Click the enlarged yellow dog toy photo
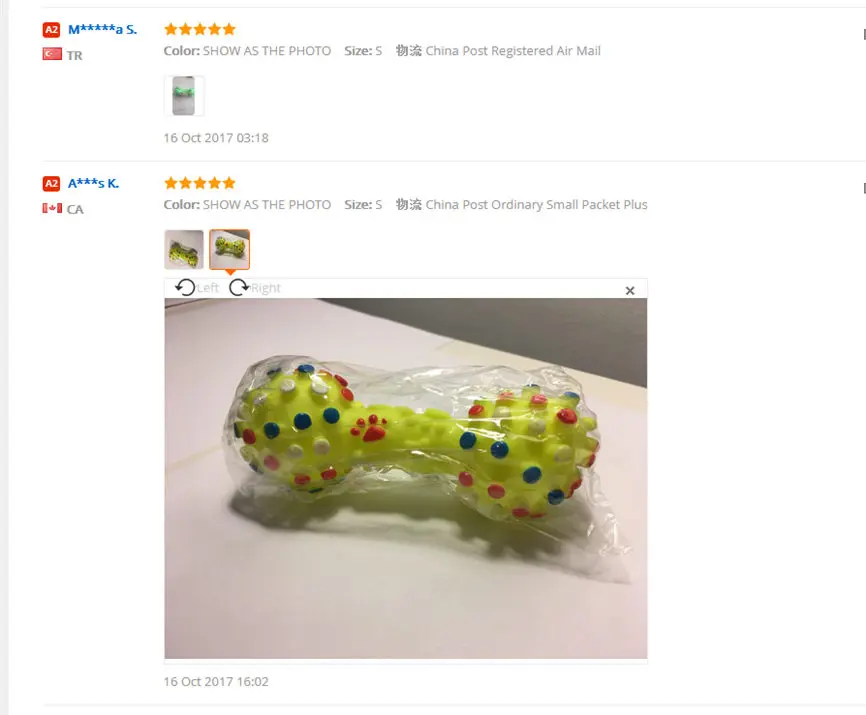The image size is (866, 715). pos(406,478)
